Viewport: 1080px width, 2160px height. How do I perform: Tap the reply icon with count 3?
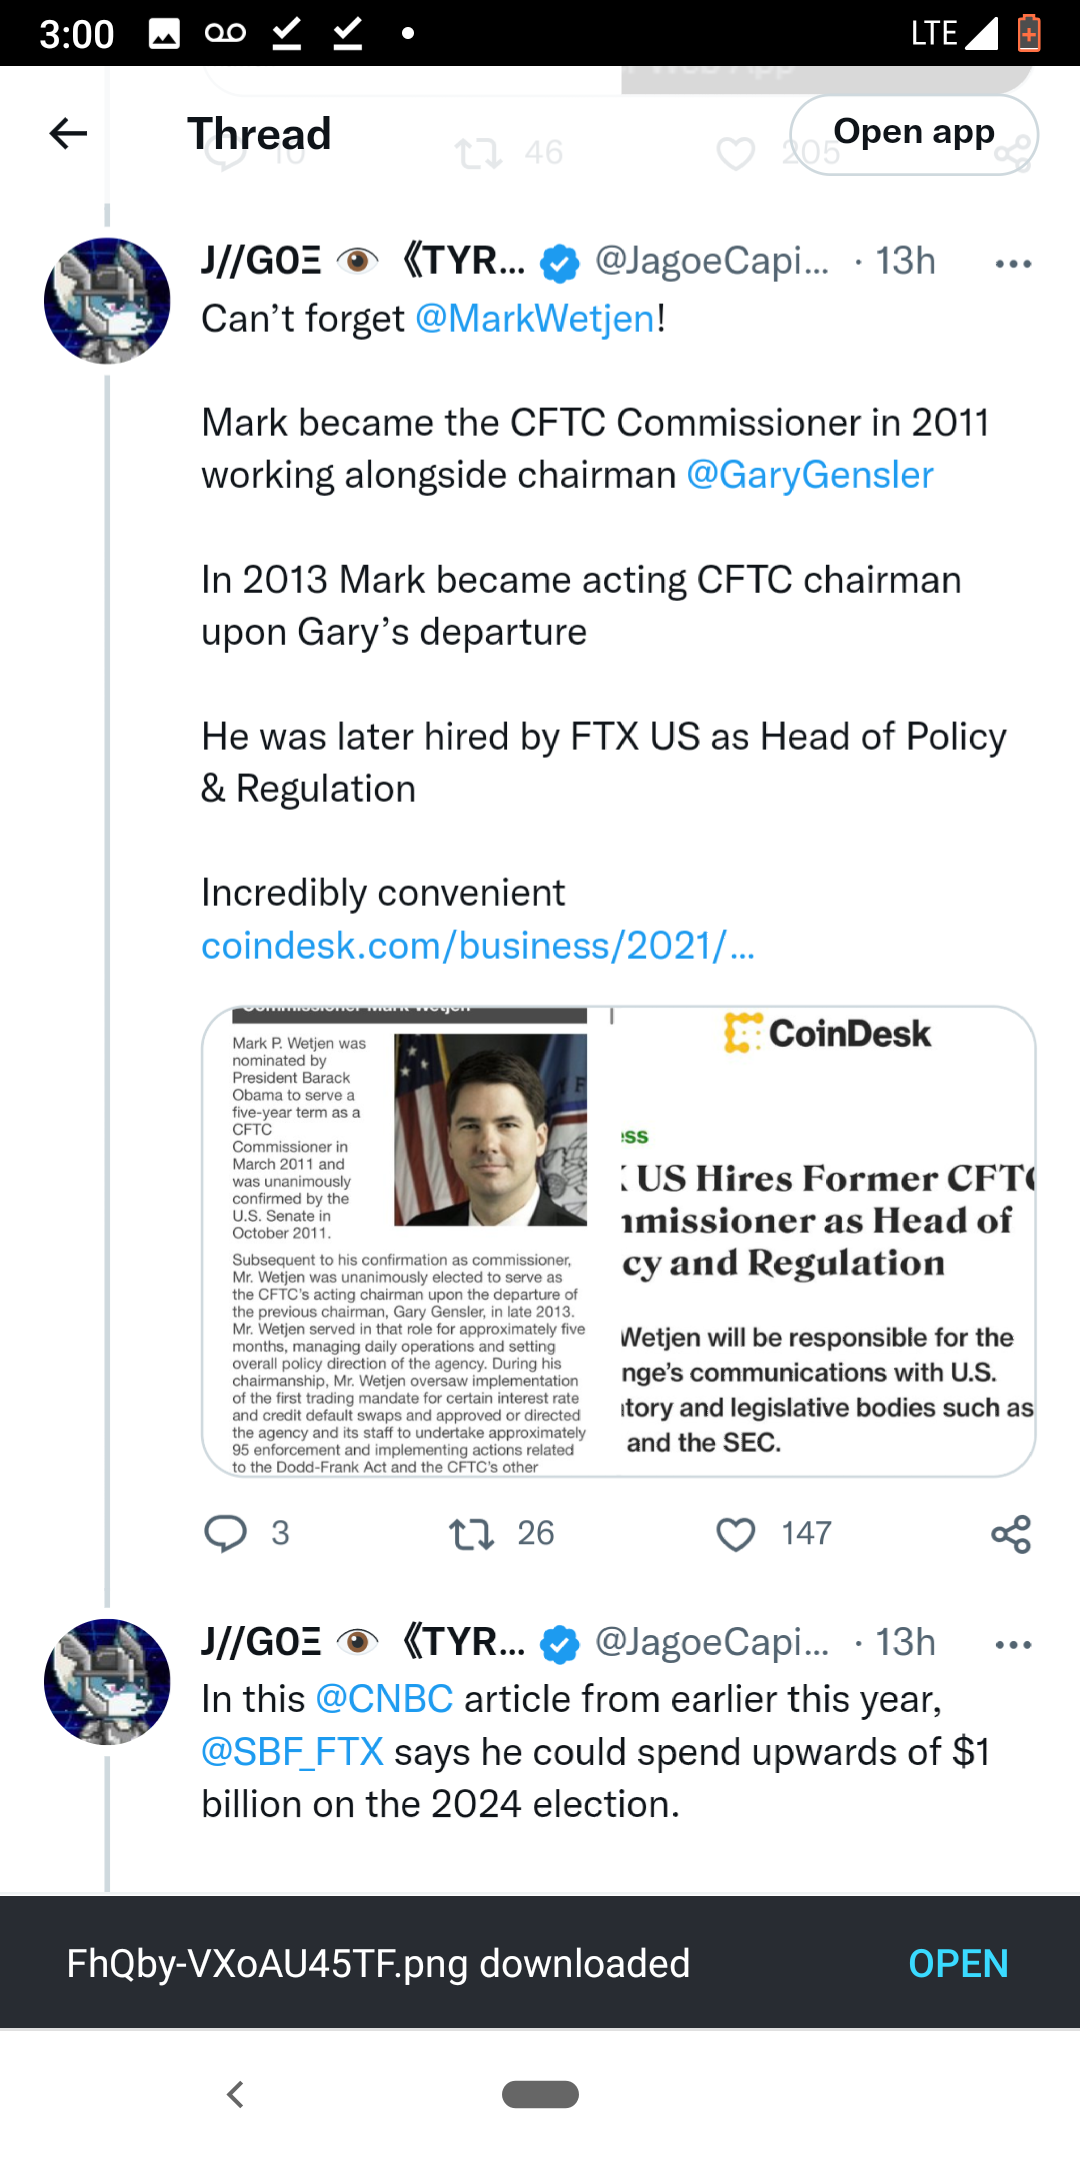tap(226, 1533)
